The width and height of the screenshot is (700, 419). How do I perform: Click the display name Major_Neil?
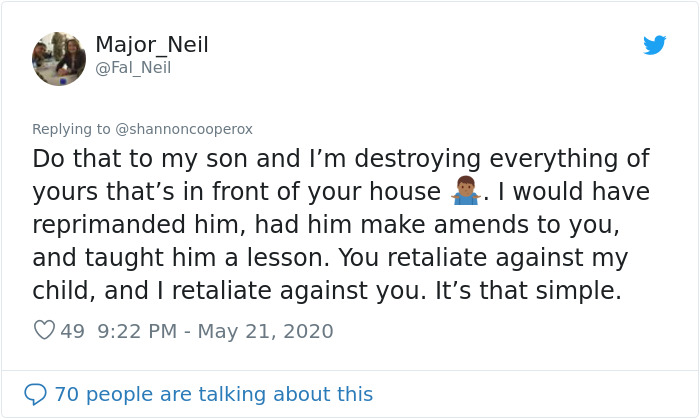pos(151,45)
